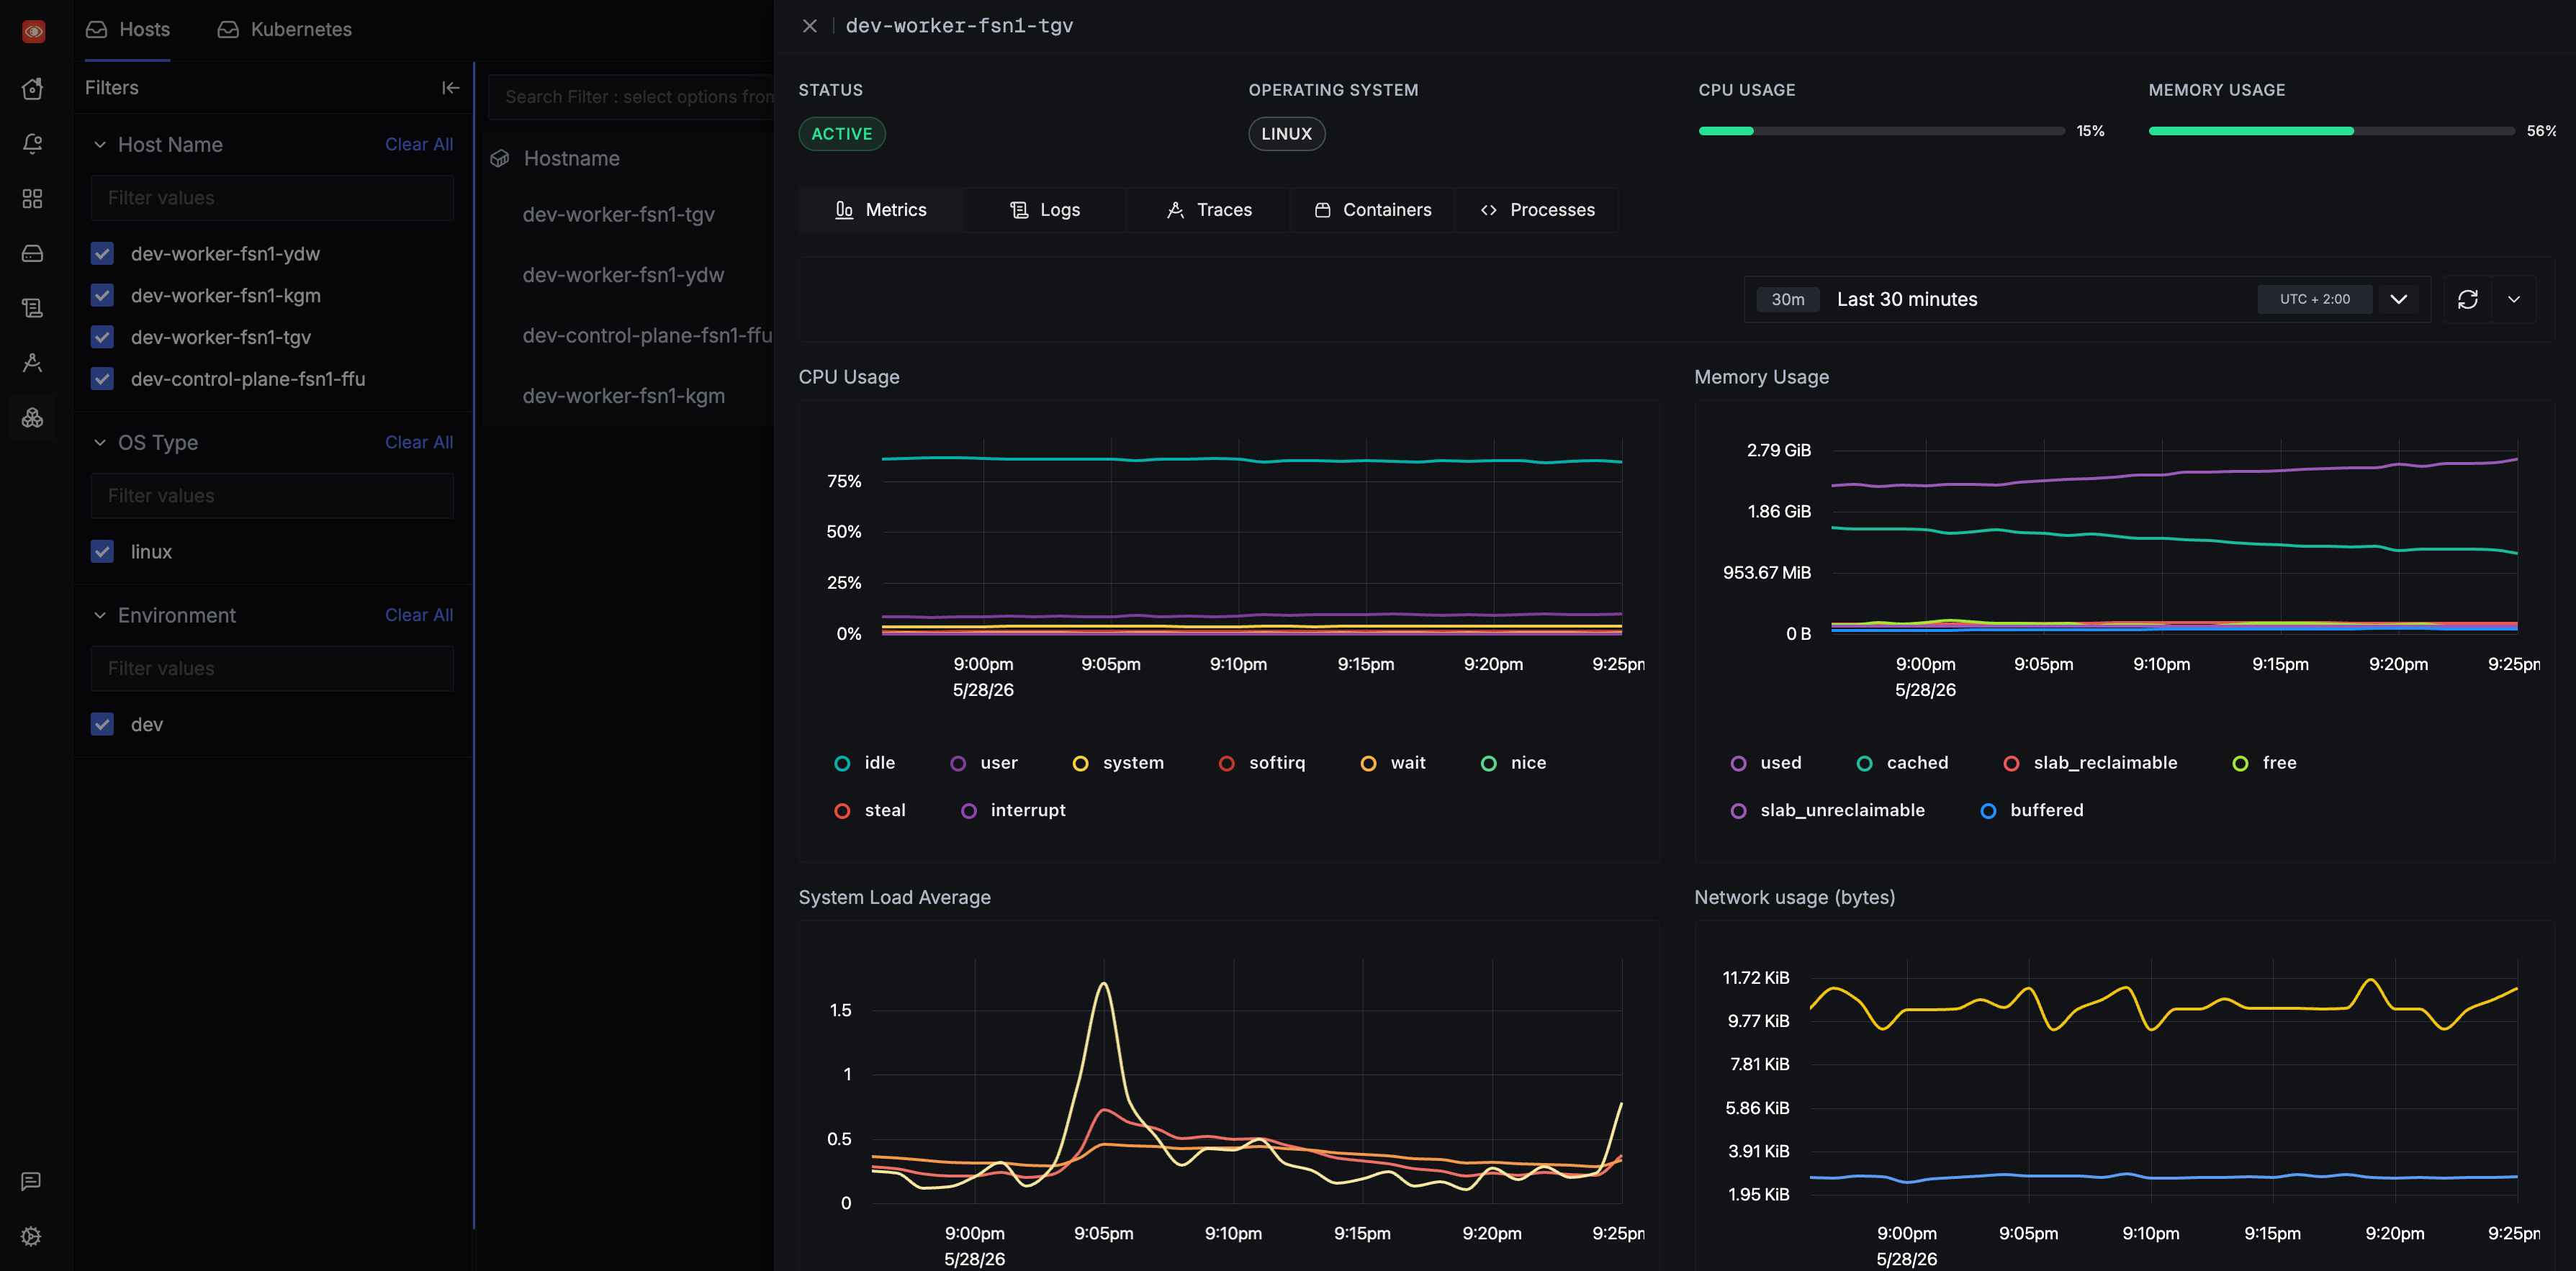The width and height of the screenshot is (2576, 1271).
Task: Open the Dashboards grid icon in sidebar
Action: click(x=32, y=198)
